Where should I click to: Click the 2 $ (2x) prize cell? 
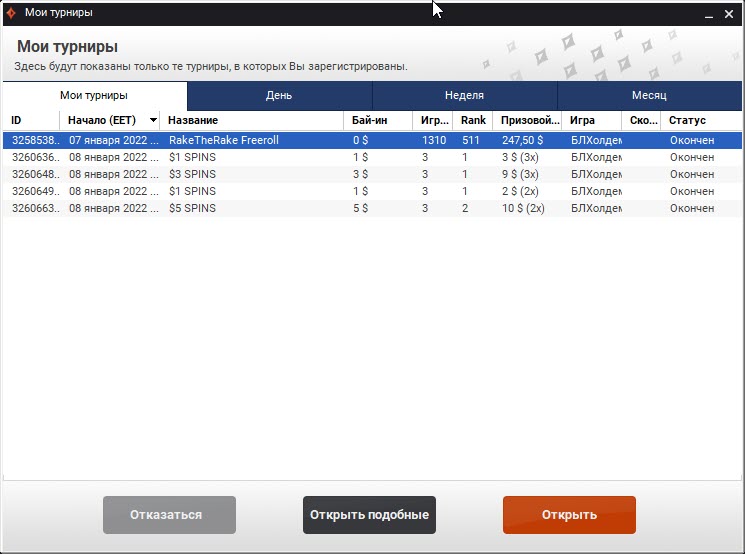pos(520,191)
